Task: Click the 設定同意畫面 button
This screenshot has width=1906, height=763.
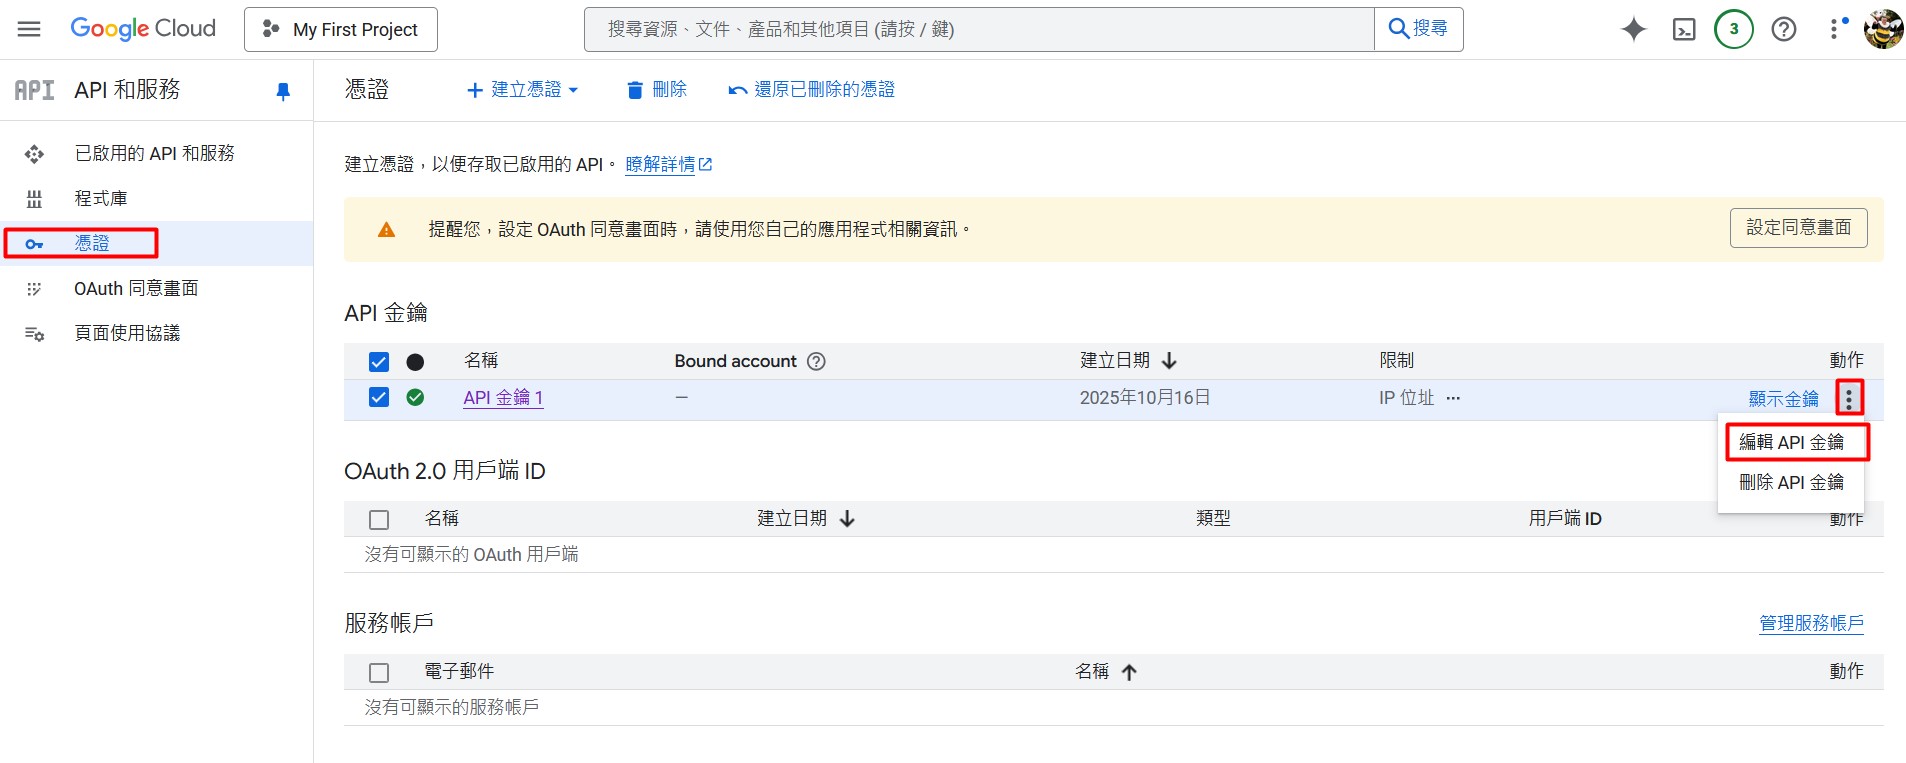Action: (1798, 228)
